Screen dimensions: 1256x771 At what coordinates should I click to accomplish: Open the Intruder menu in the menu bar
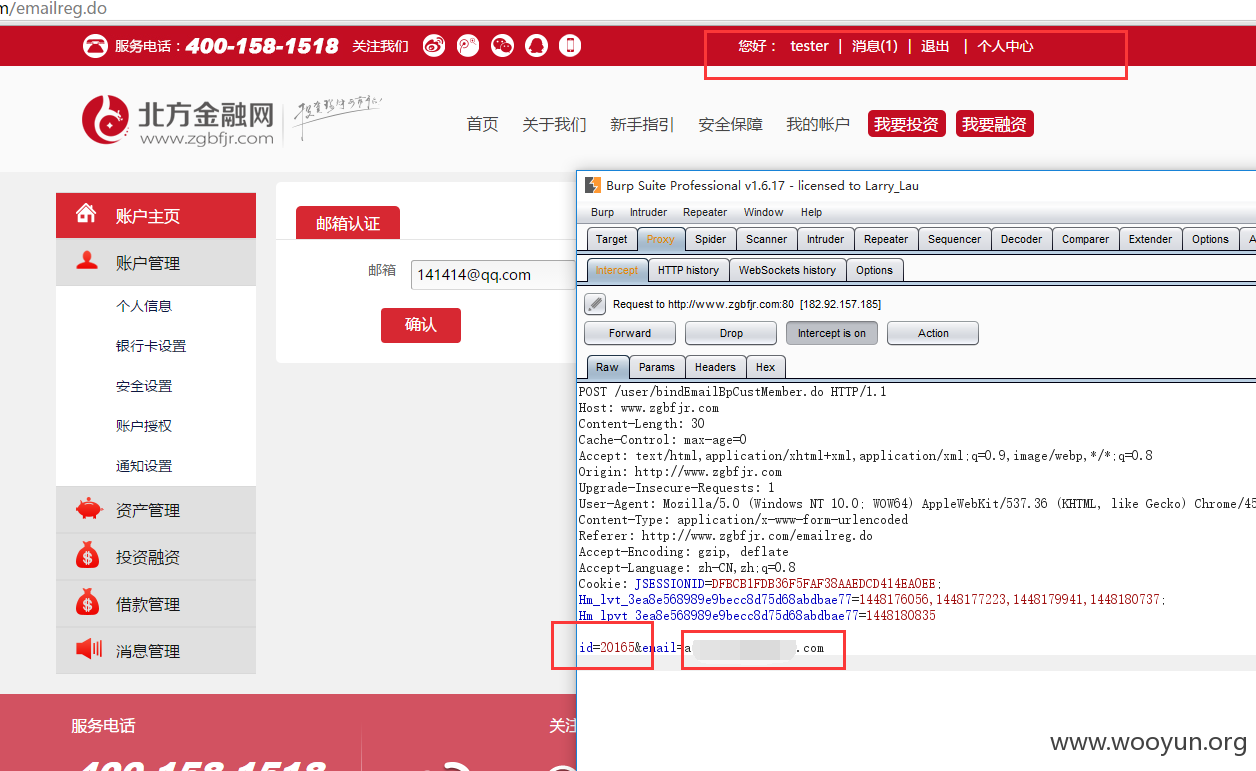click(648, 212)
